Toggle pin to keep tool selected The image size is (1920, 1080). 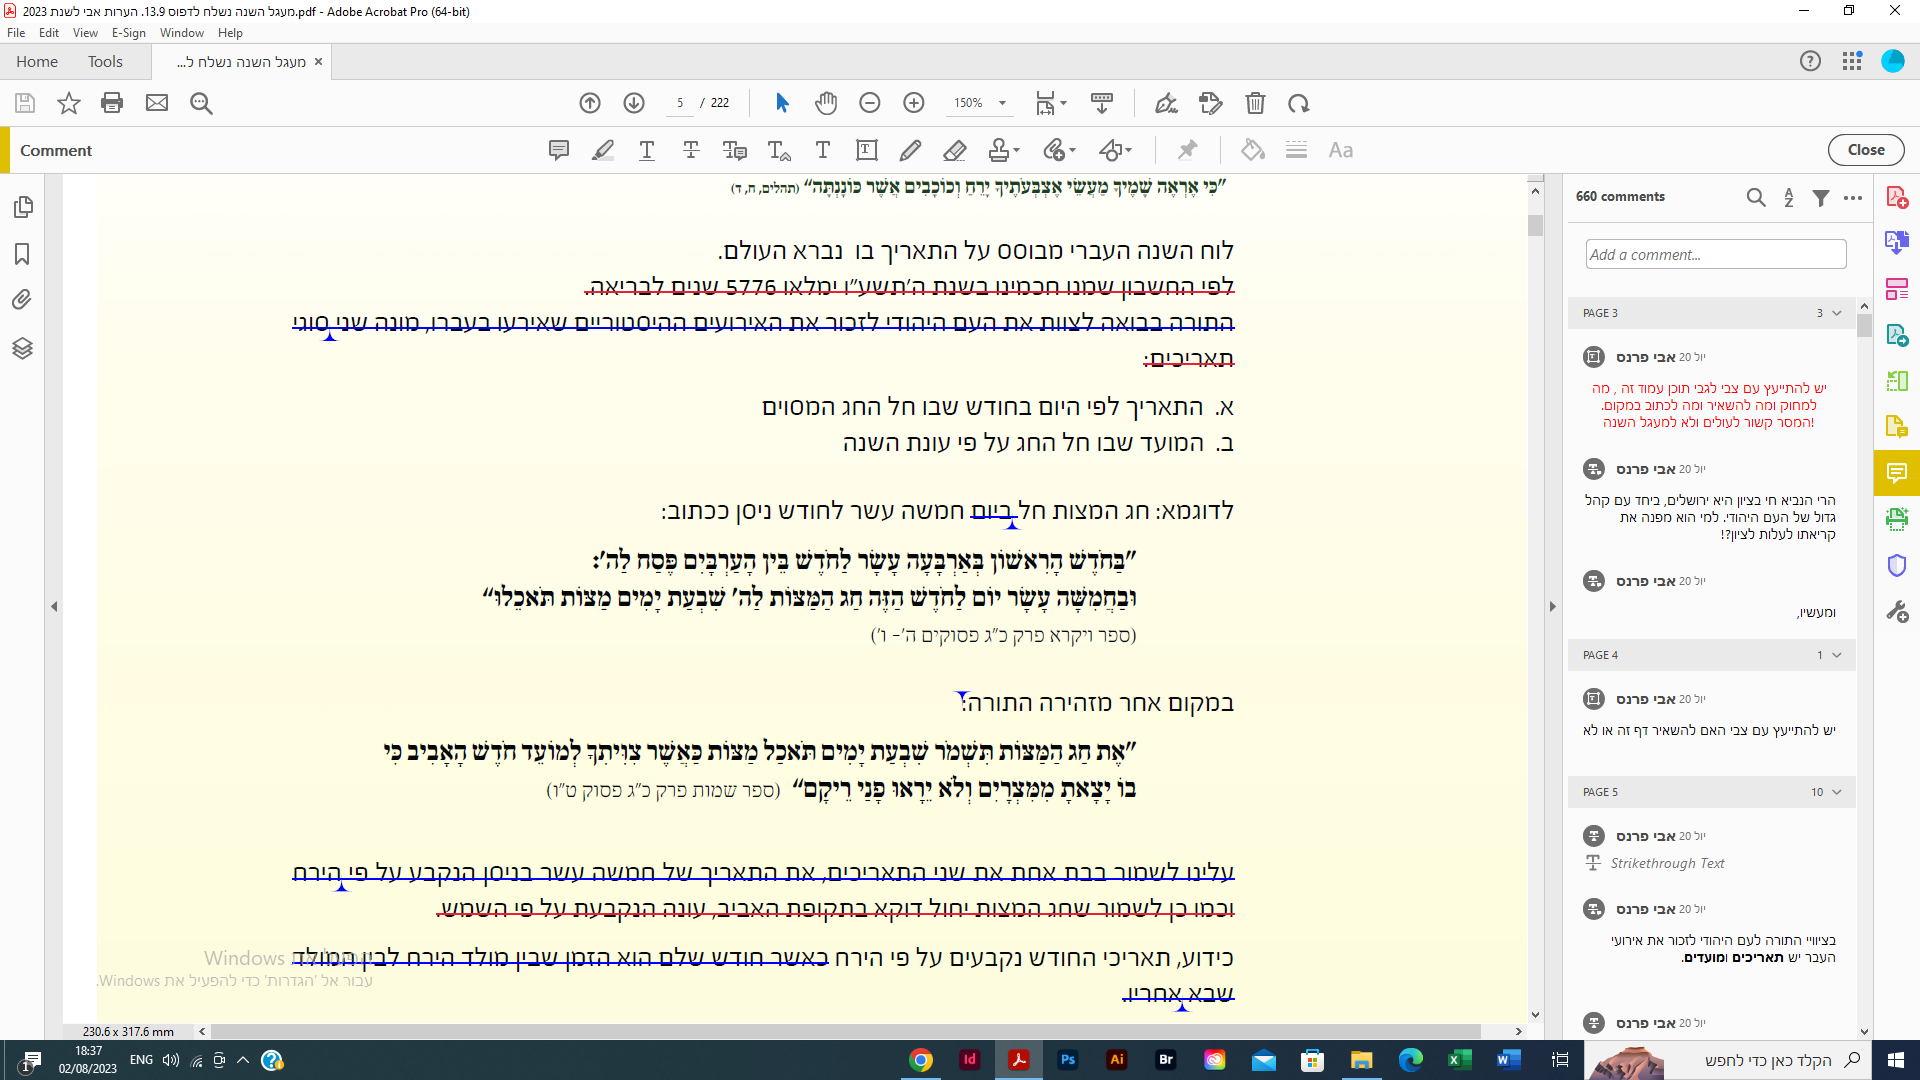1187,150
